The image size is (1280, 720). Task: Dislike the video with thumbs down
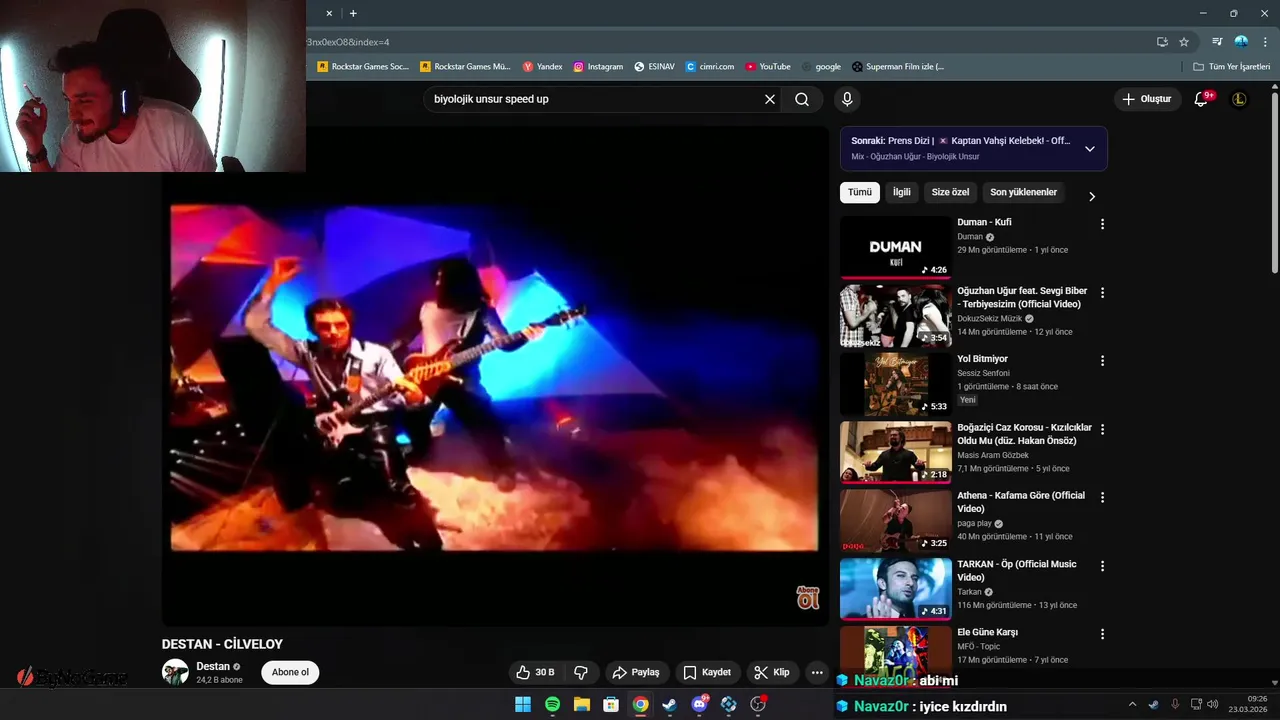click(x=581, y=672)
